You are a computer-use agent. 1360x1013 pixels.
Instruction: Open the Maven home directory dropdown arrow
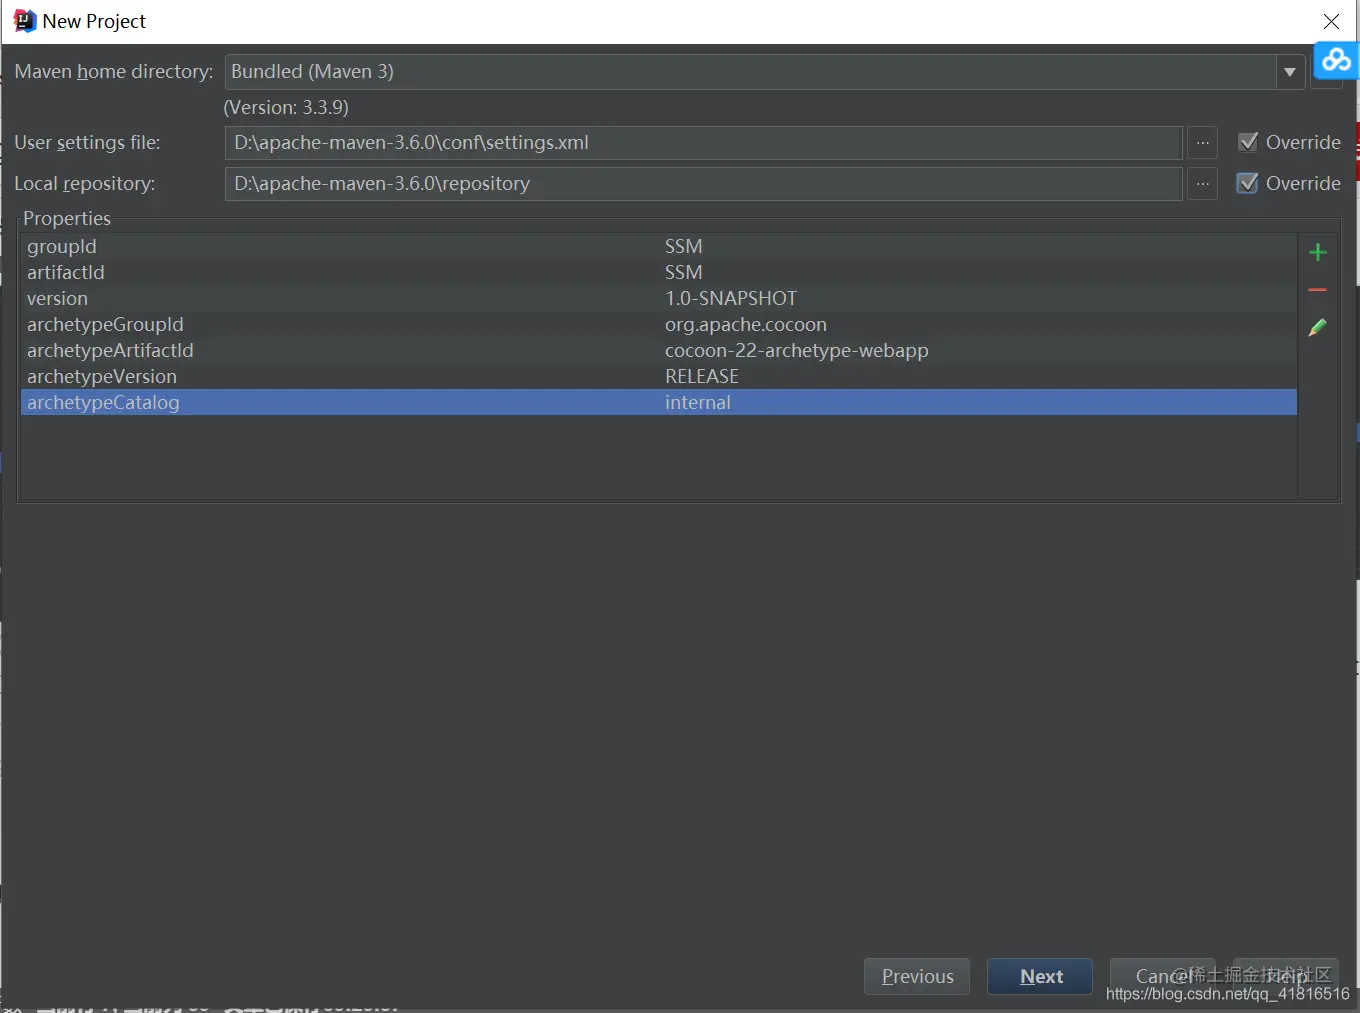1290,72
